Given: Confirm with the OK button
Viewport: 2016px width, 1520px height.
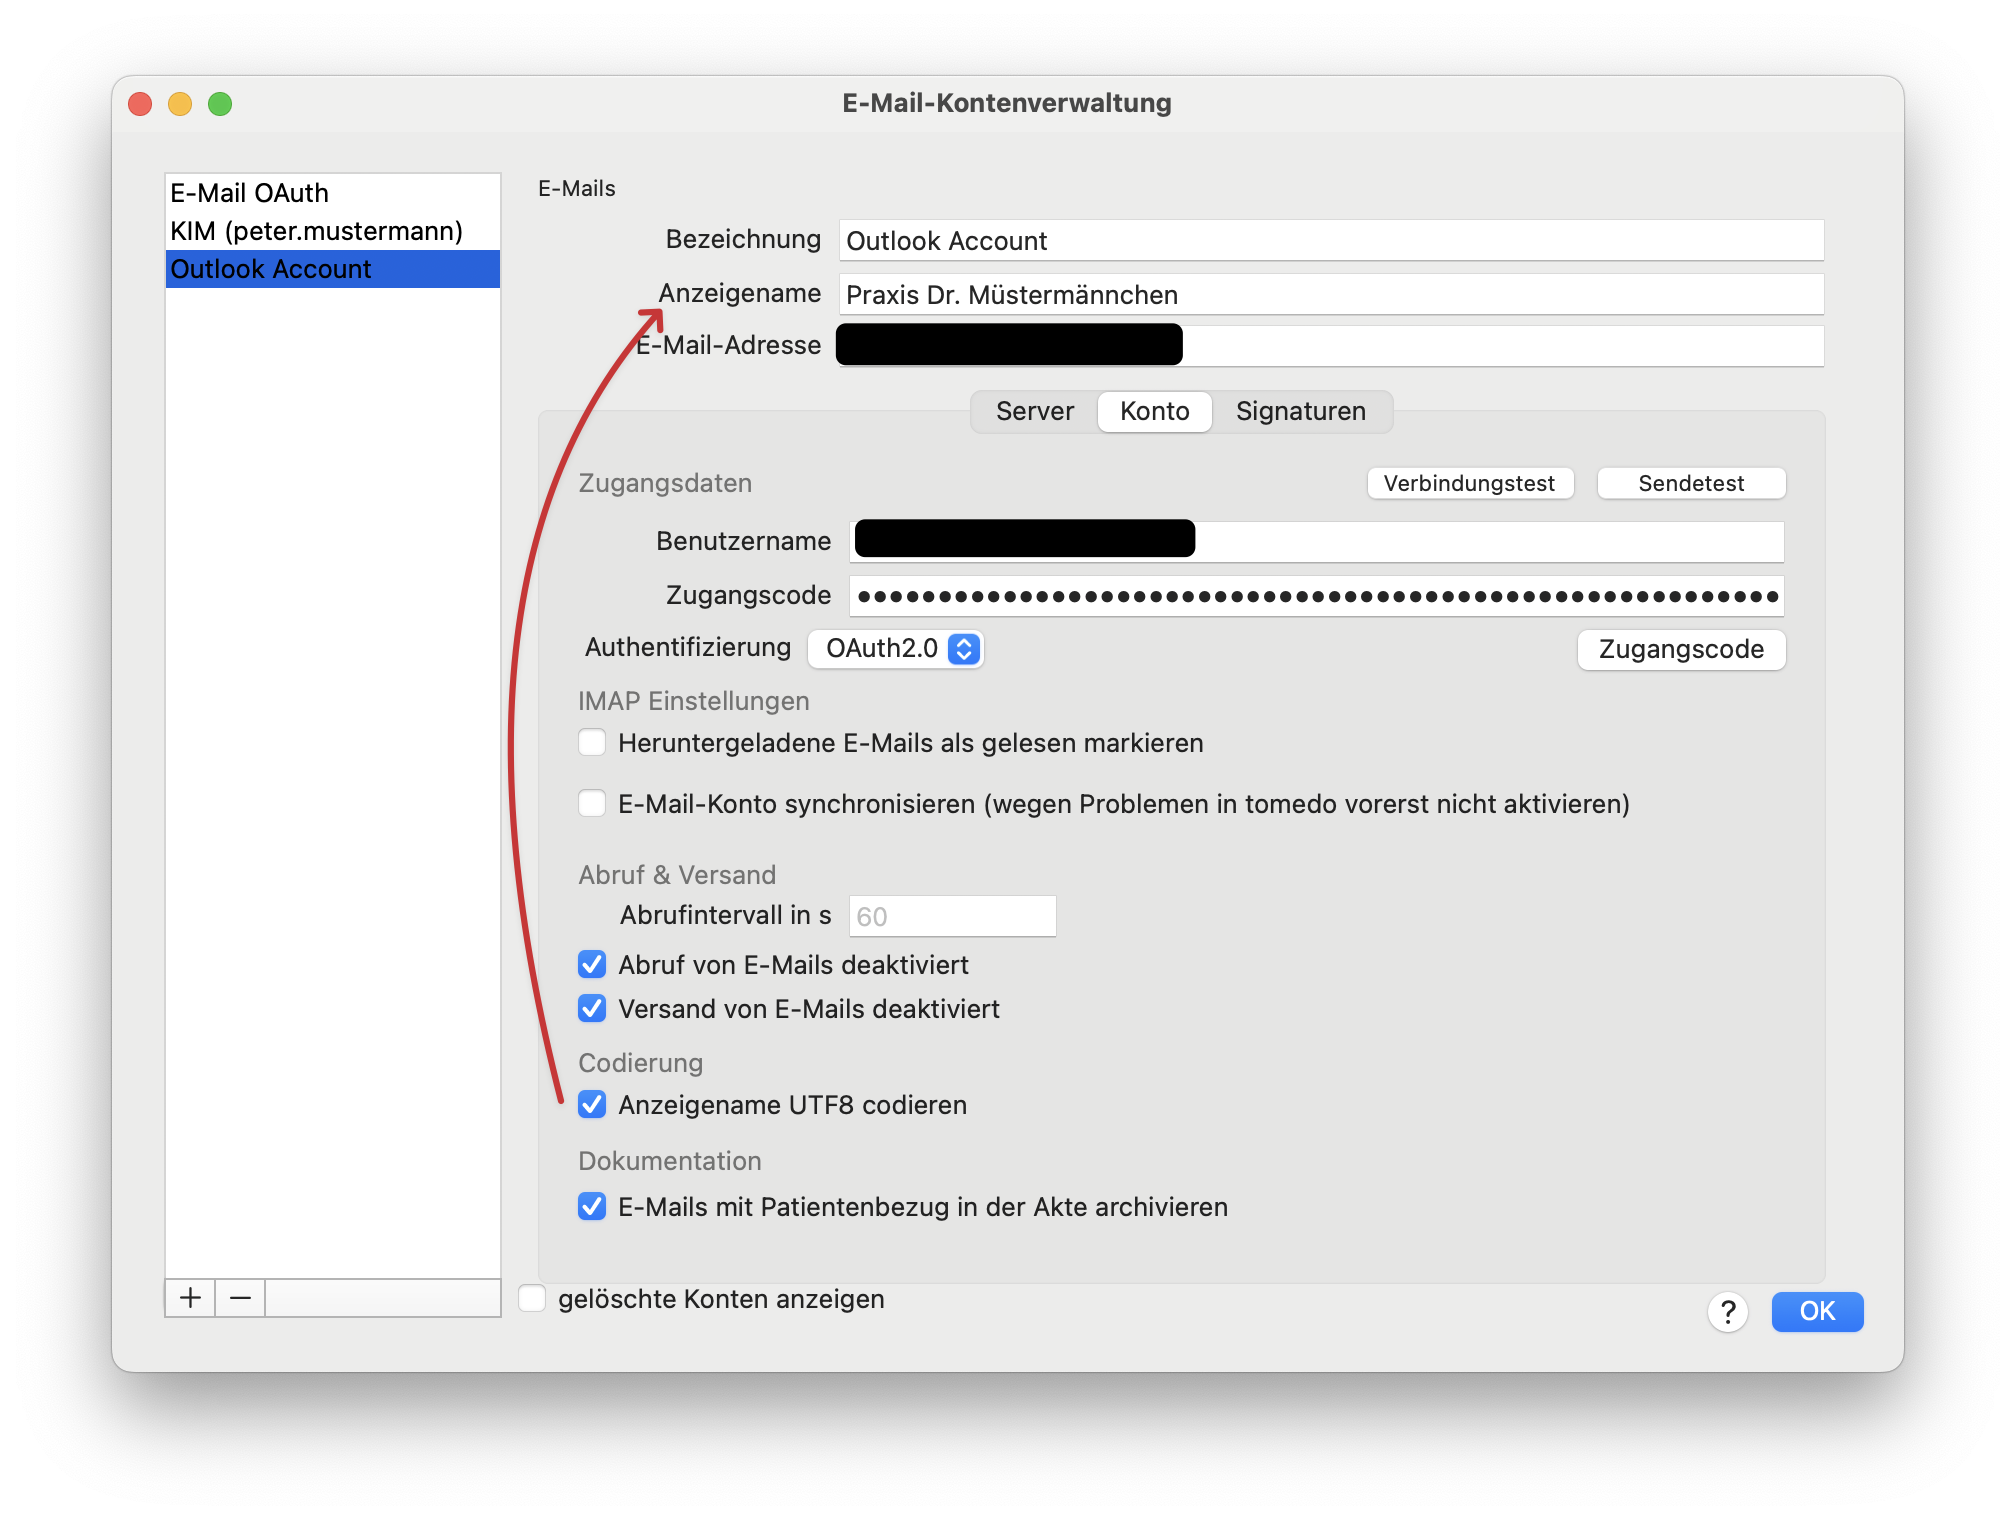Looking at the screenshot, I should click(1817, 1312).
